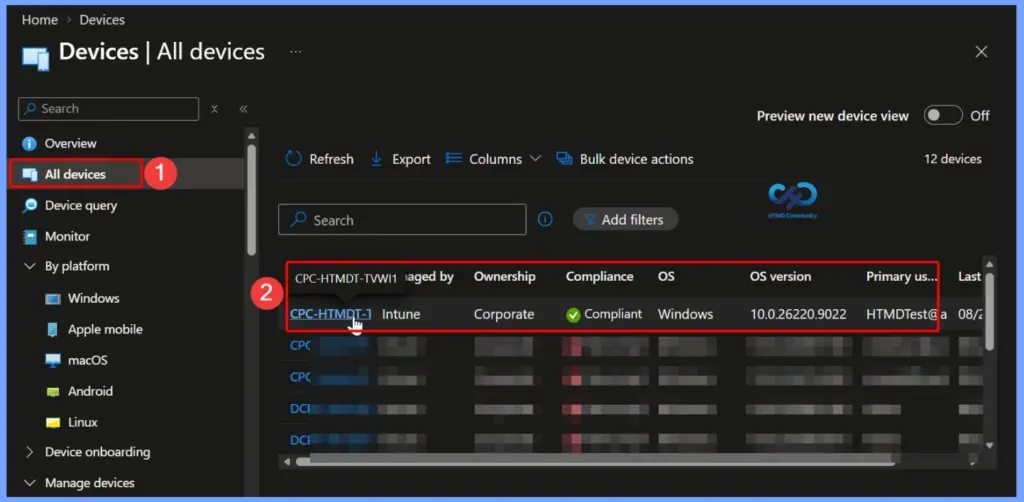The height and width of the screenshot is (502, 1024).
Task: Select Android under By platform
Action: 90,391
